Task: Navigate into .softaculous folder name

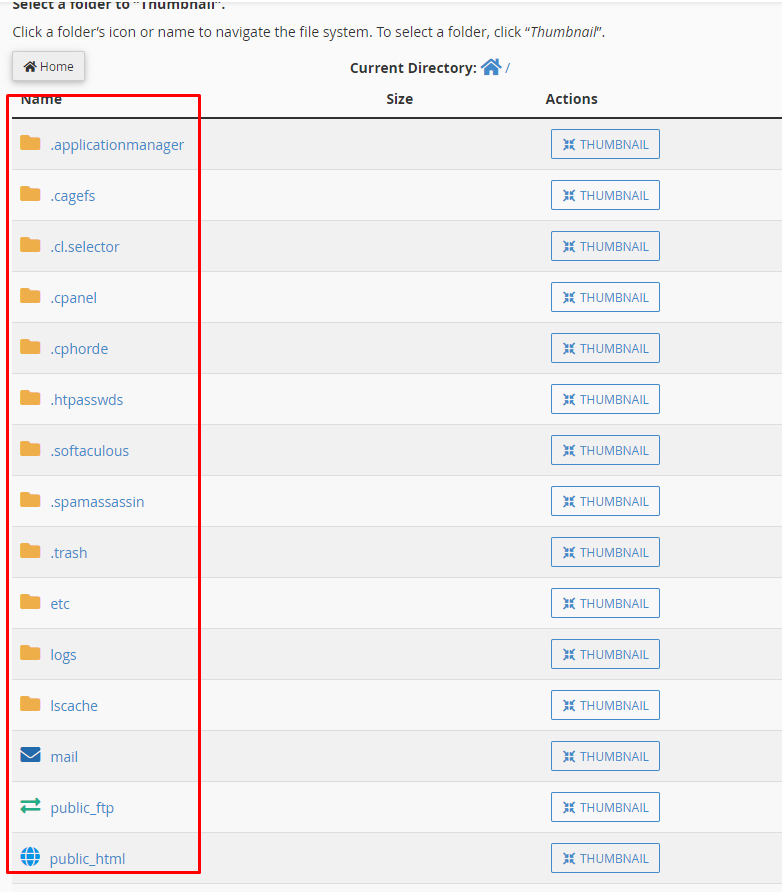Action: point(89,451)
